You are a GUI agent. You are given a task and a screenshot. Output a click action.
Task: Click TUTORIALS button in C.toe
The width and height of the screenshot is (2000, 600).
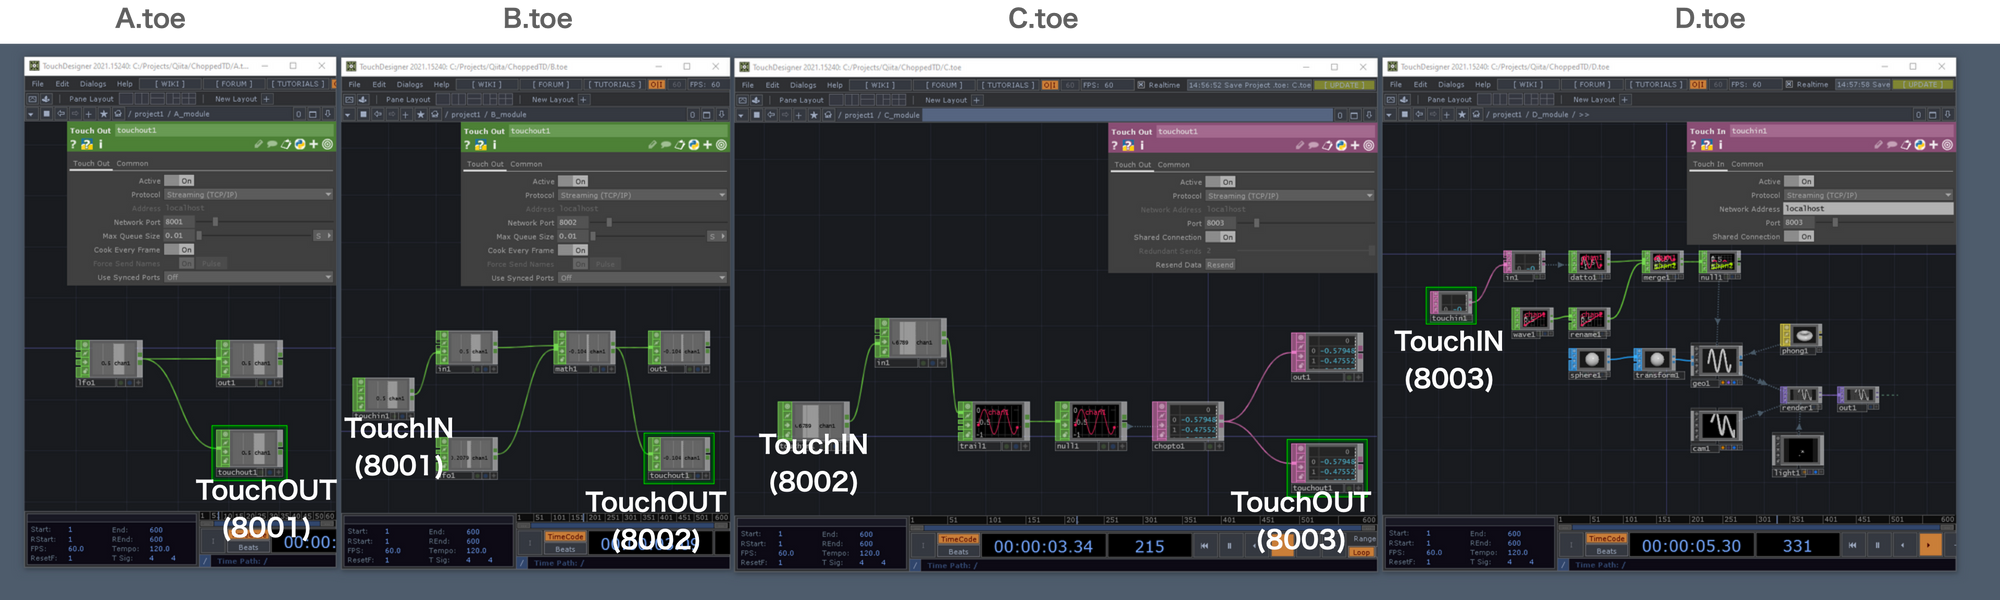(1008, 85)
